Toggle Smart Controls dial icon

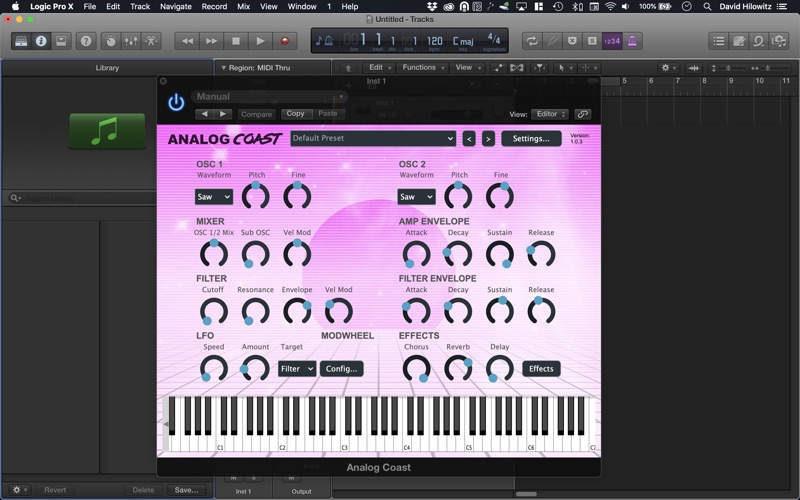[x=111, y=41]
